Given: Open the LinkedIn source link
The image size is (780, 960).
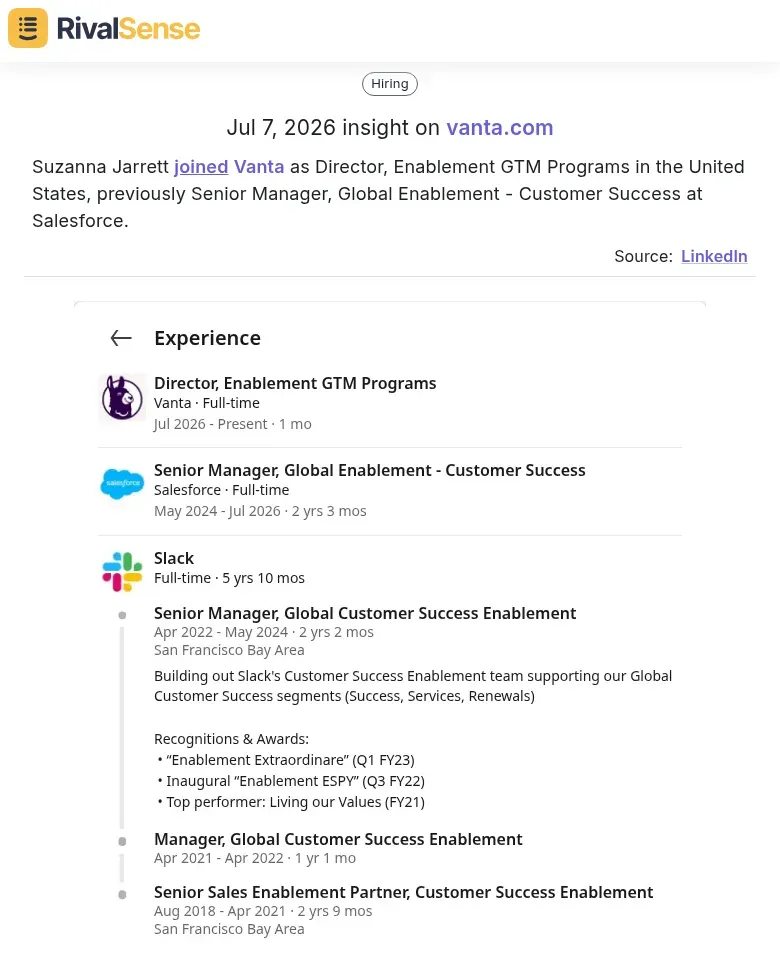Looking at the screenshot, I should (714, 256).
